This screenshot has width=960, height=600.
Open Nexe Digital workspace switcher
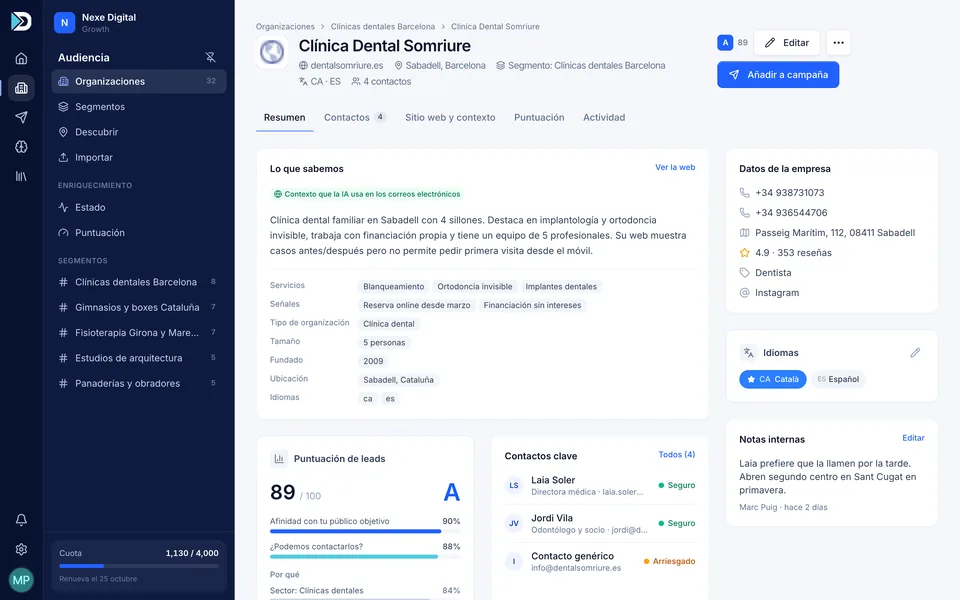pyautogui.click(x=96, y=23)
